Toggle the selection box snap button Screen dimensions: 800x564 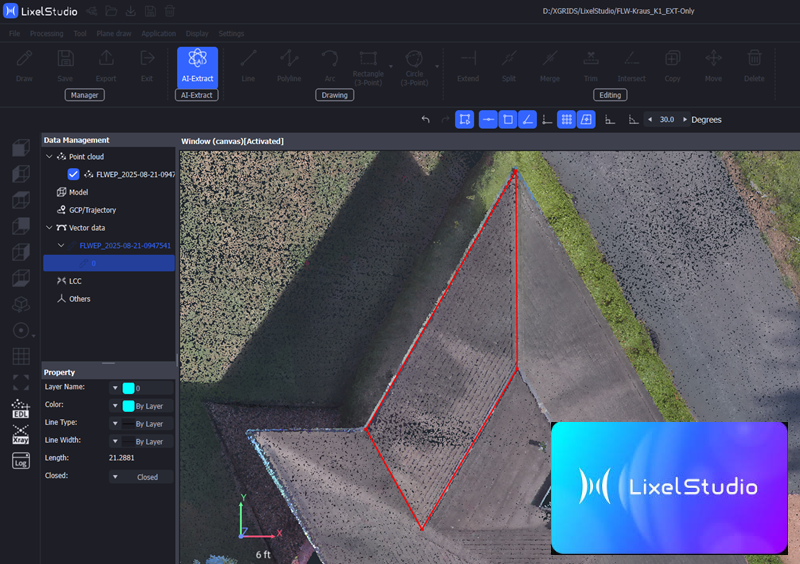(465, 120)
